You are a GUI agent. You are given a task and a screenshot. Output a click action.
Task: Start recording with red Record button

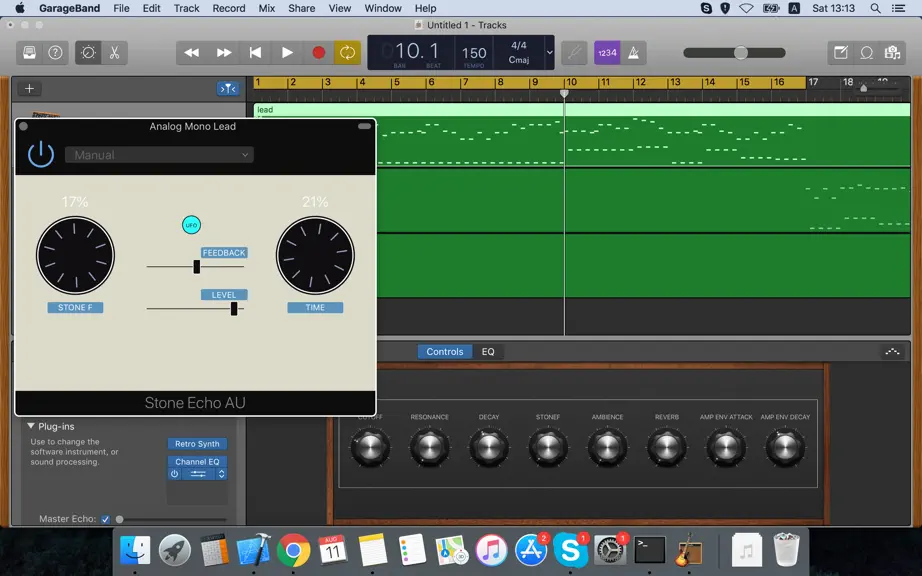[x=319, y=53]
